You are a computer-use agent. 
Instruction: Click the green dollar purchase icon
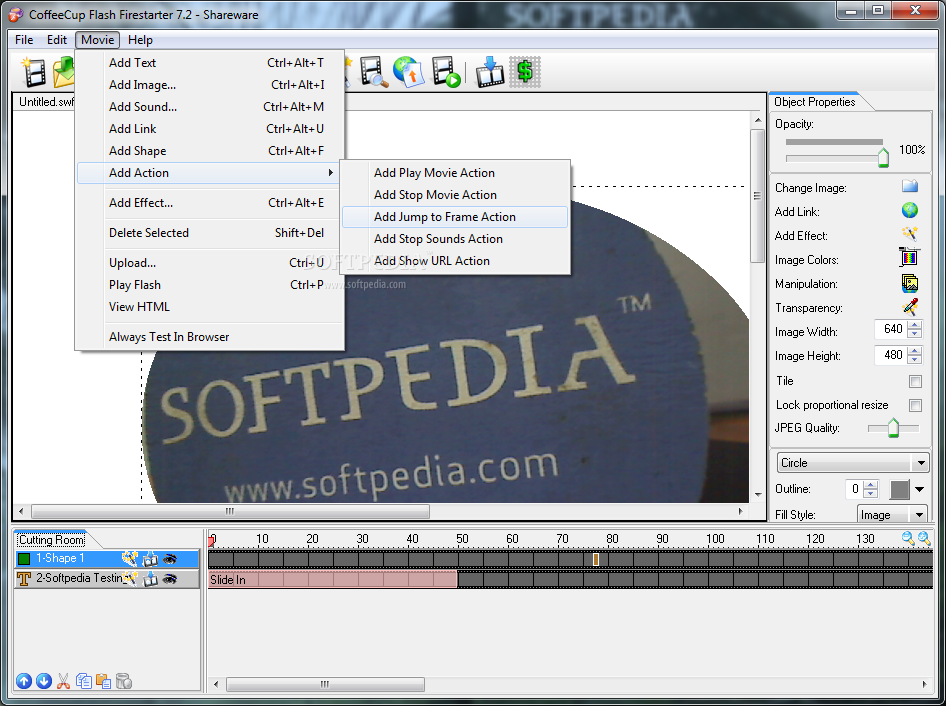pyautogui.click(x=525, y=72)
